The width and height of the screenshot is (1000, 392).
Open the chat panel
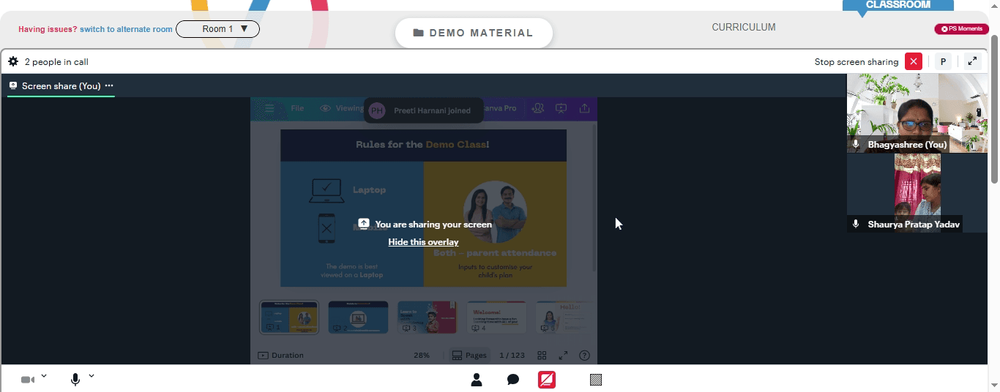(x=513, y=380)
